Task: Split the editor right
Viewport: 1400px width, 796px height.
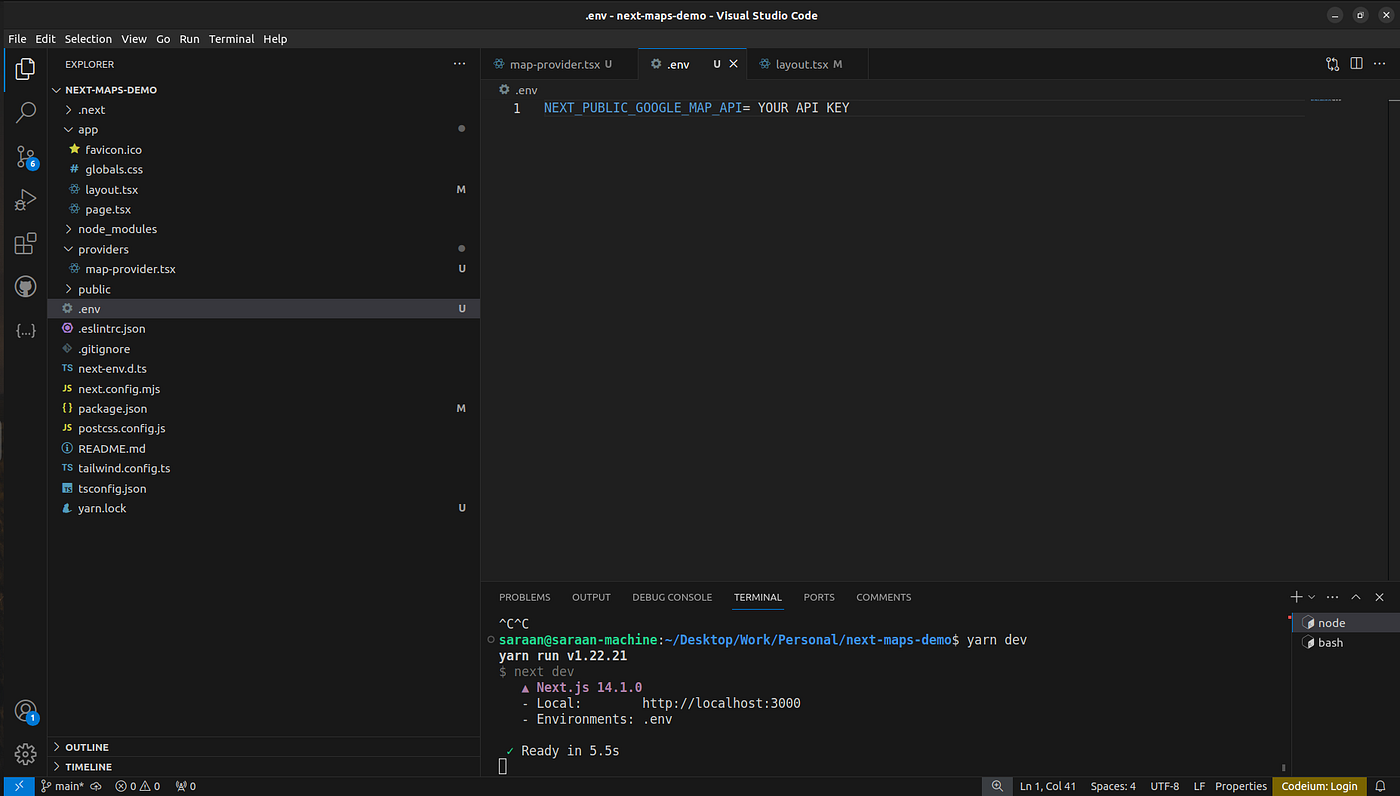Action: tap(1356, 64)
